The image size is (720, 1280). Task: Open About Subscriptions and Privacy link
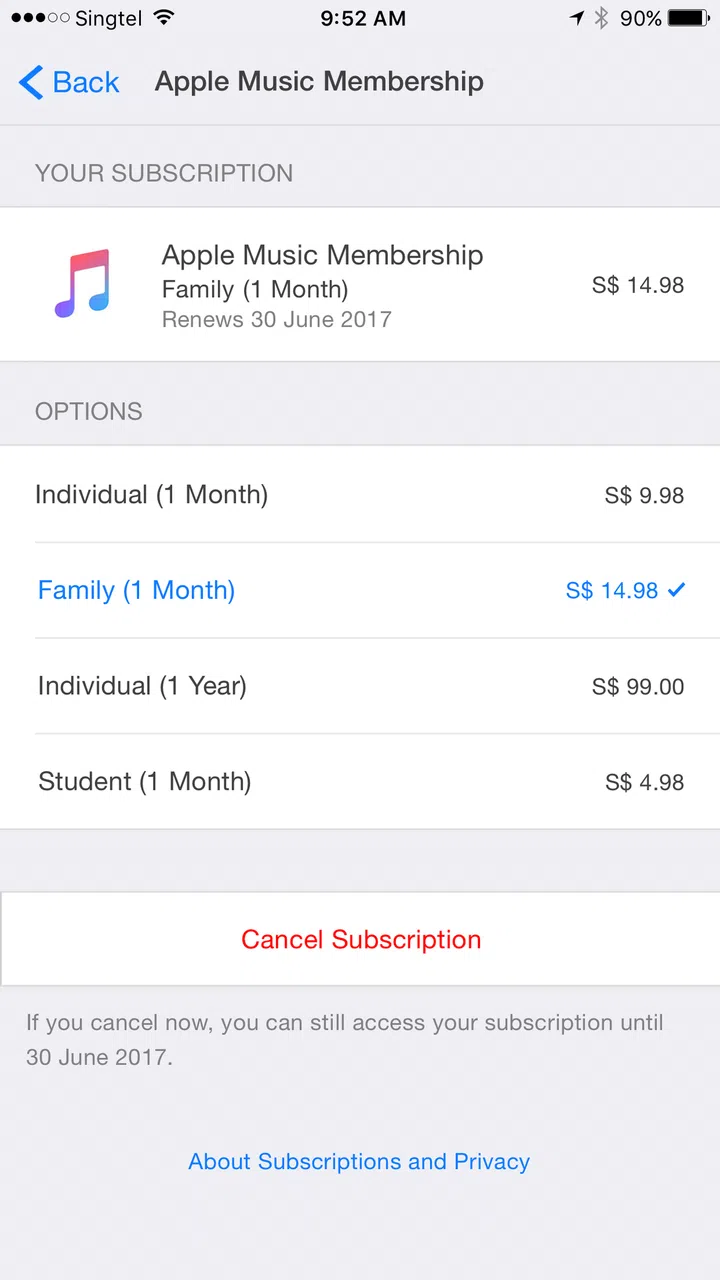[x=359, y=1161]
